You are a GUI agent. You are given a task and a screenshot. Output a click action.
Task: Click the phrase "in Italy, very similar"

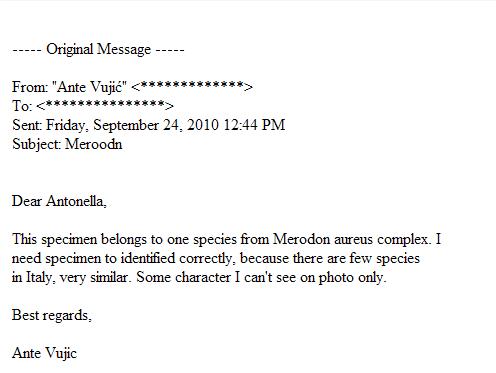(71, 277)
